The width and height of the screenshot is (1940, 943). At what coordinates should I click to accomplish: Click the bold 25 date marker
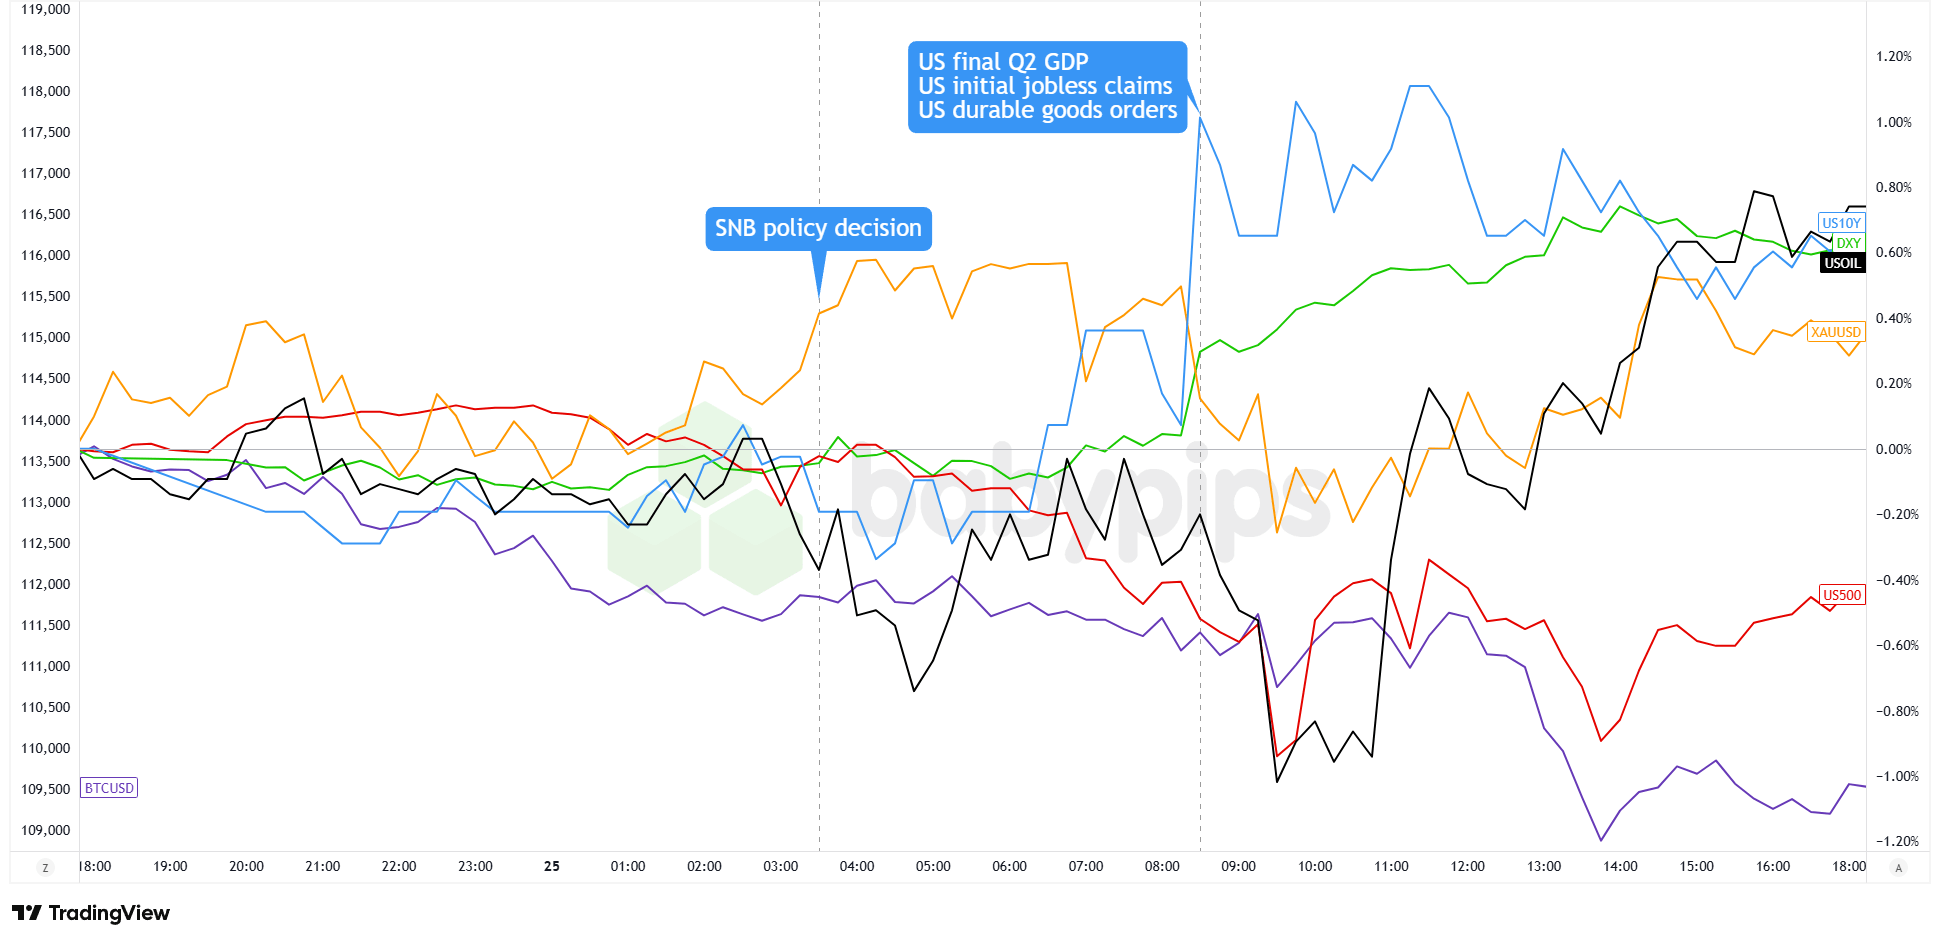click(x=552, y=866)
